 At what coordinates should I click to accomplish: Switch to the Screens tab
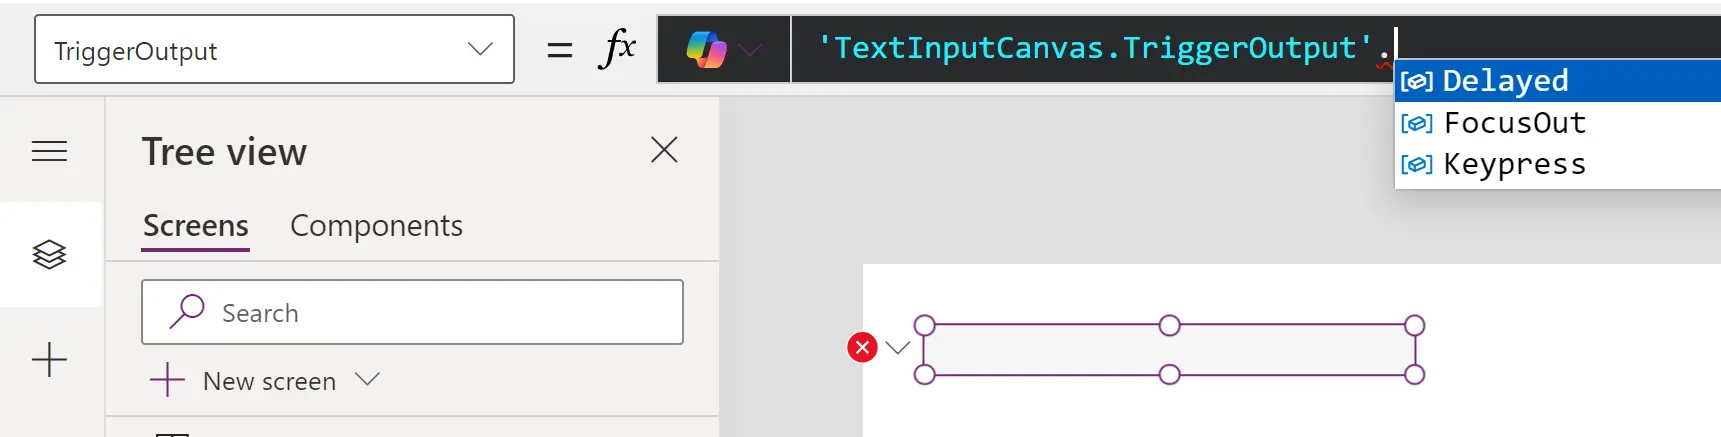tap(195, 226)
